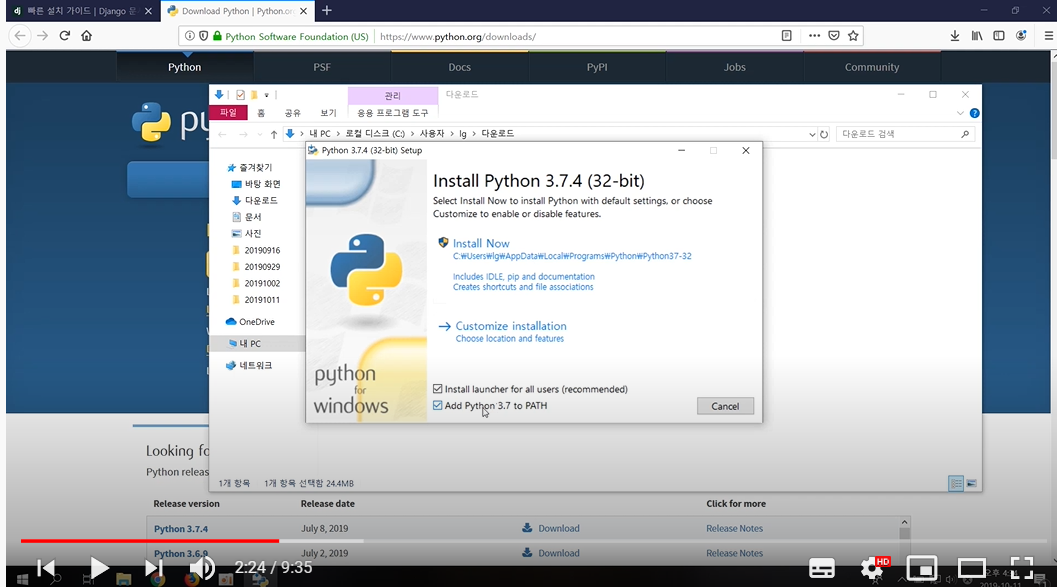The image size is (1057, 587).
Task: Open the PyPI navigation tab
Action: 597,67
